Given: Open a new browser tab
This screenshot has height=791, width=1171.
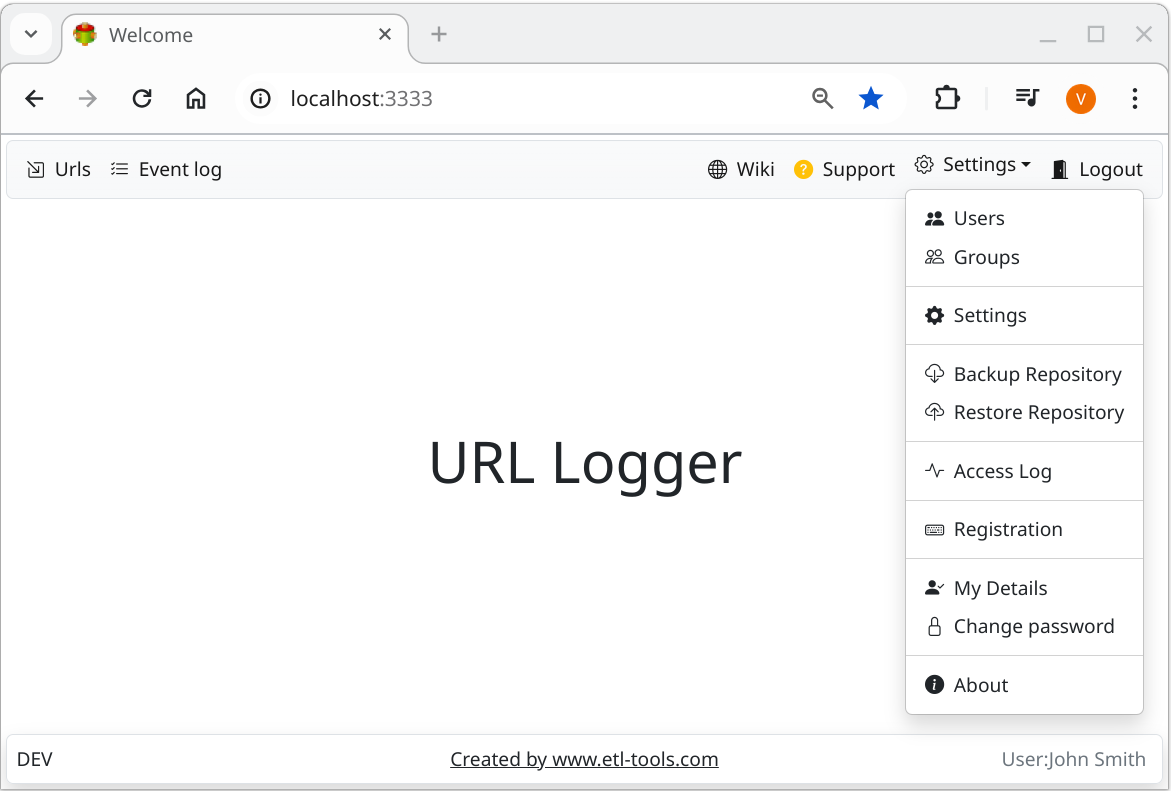Looking at the screenshot, I should 439,34.
